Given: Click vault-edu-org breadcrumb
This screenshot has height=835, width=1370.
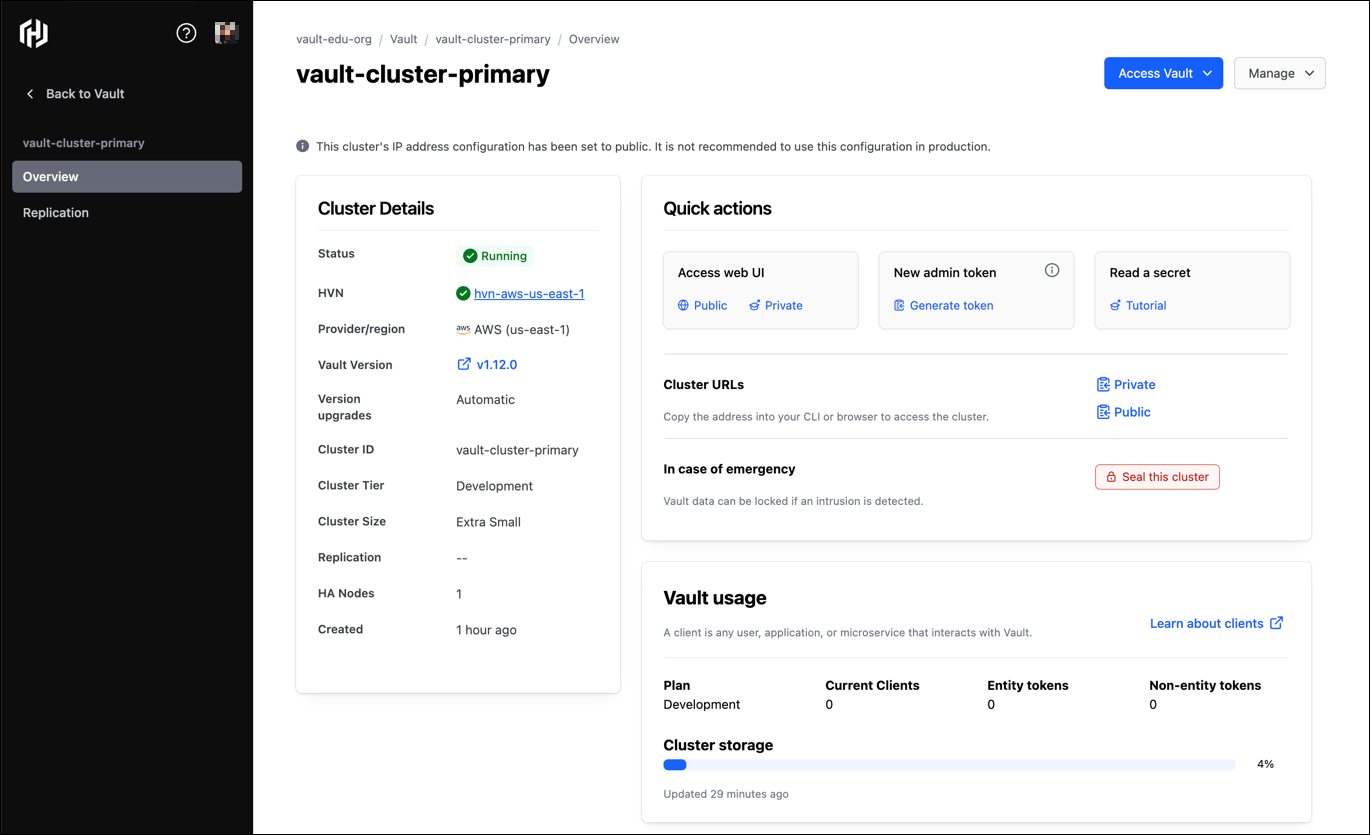Looking at the screenshot, I should coord(334,39).
